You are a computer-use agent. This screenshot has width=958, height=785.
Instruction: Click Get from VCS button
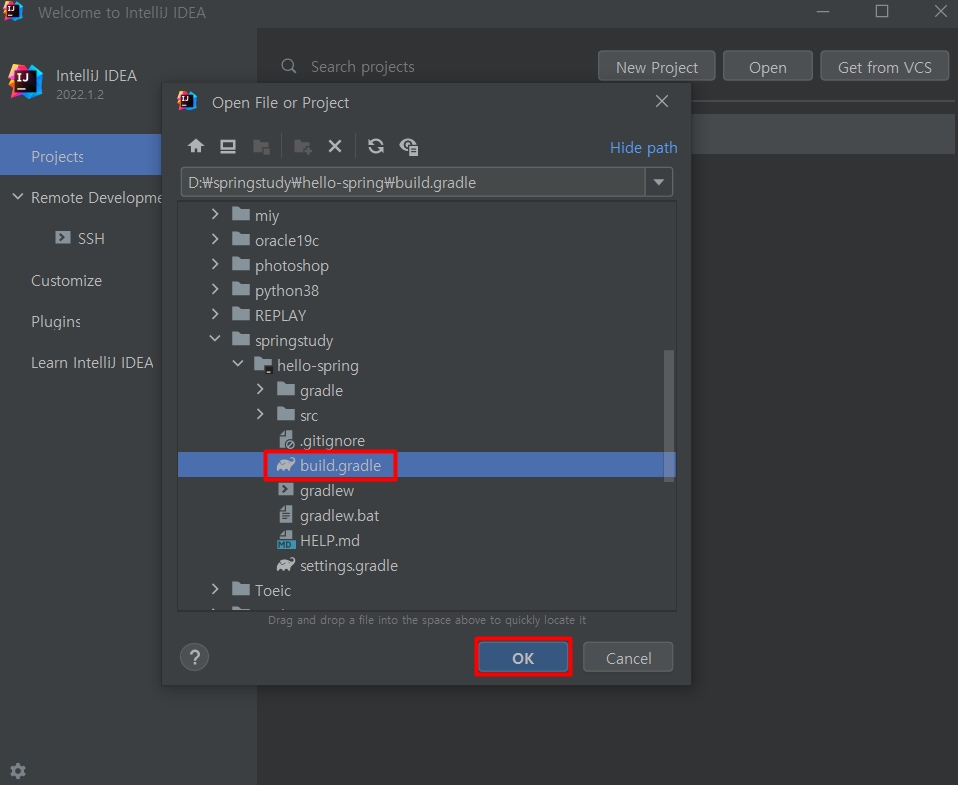(885, 66)
